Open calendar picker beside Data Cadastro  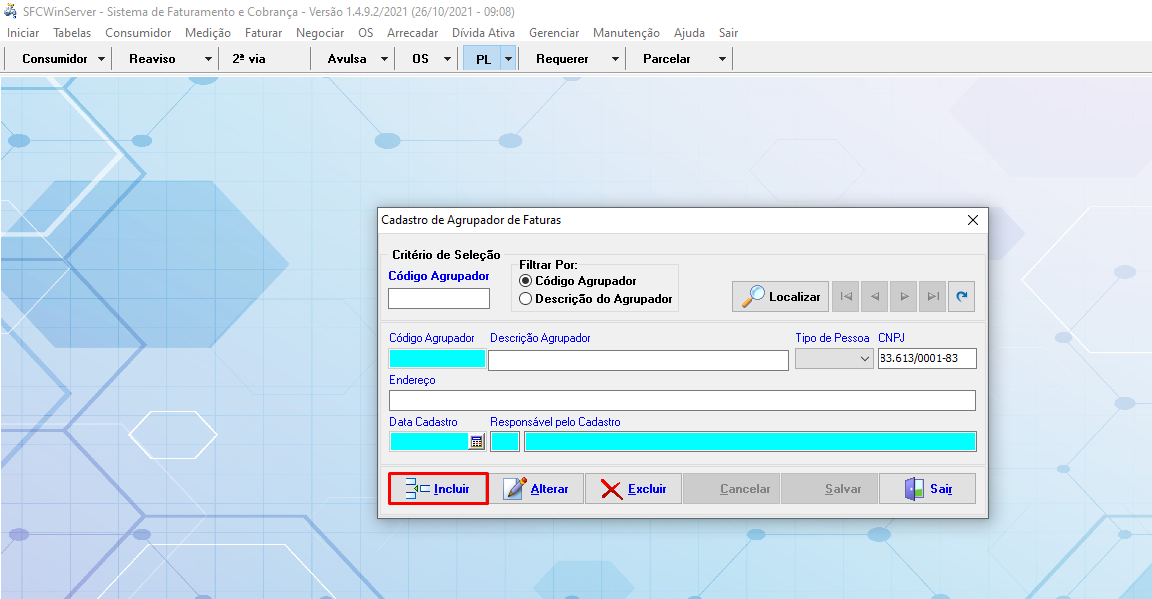tap(477, 442)
